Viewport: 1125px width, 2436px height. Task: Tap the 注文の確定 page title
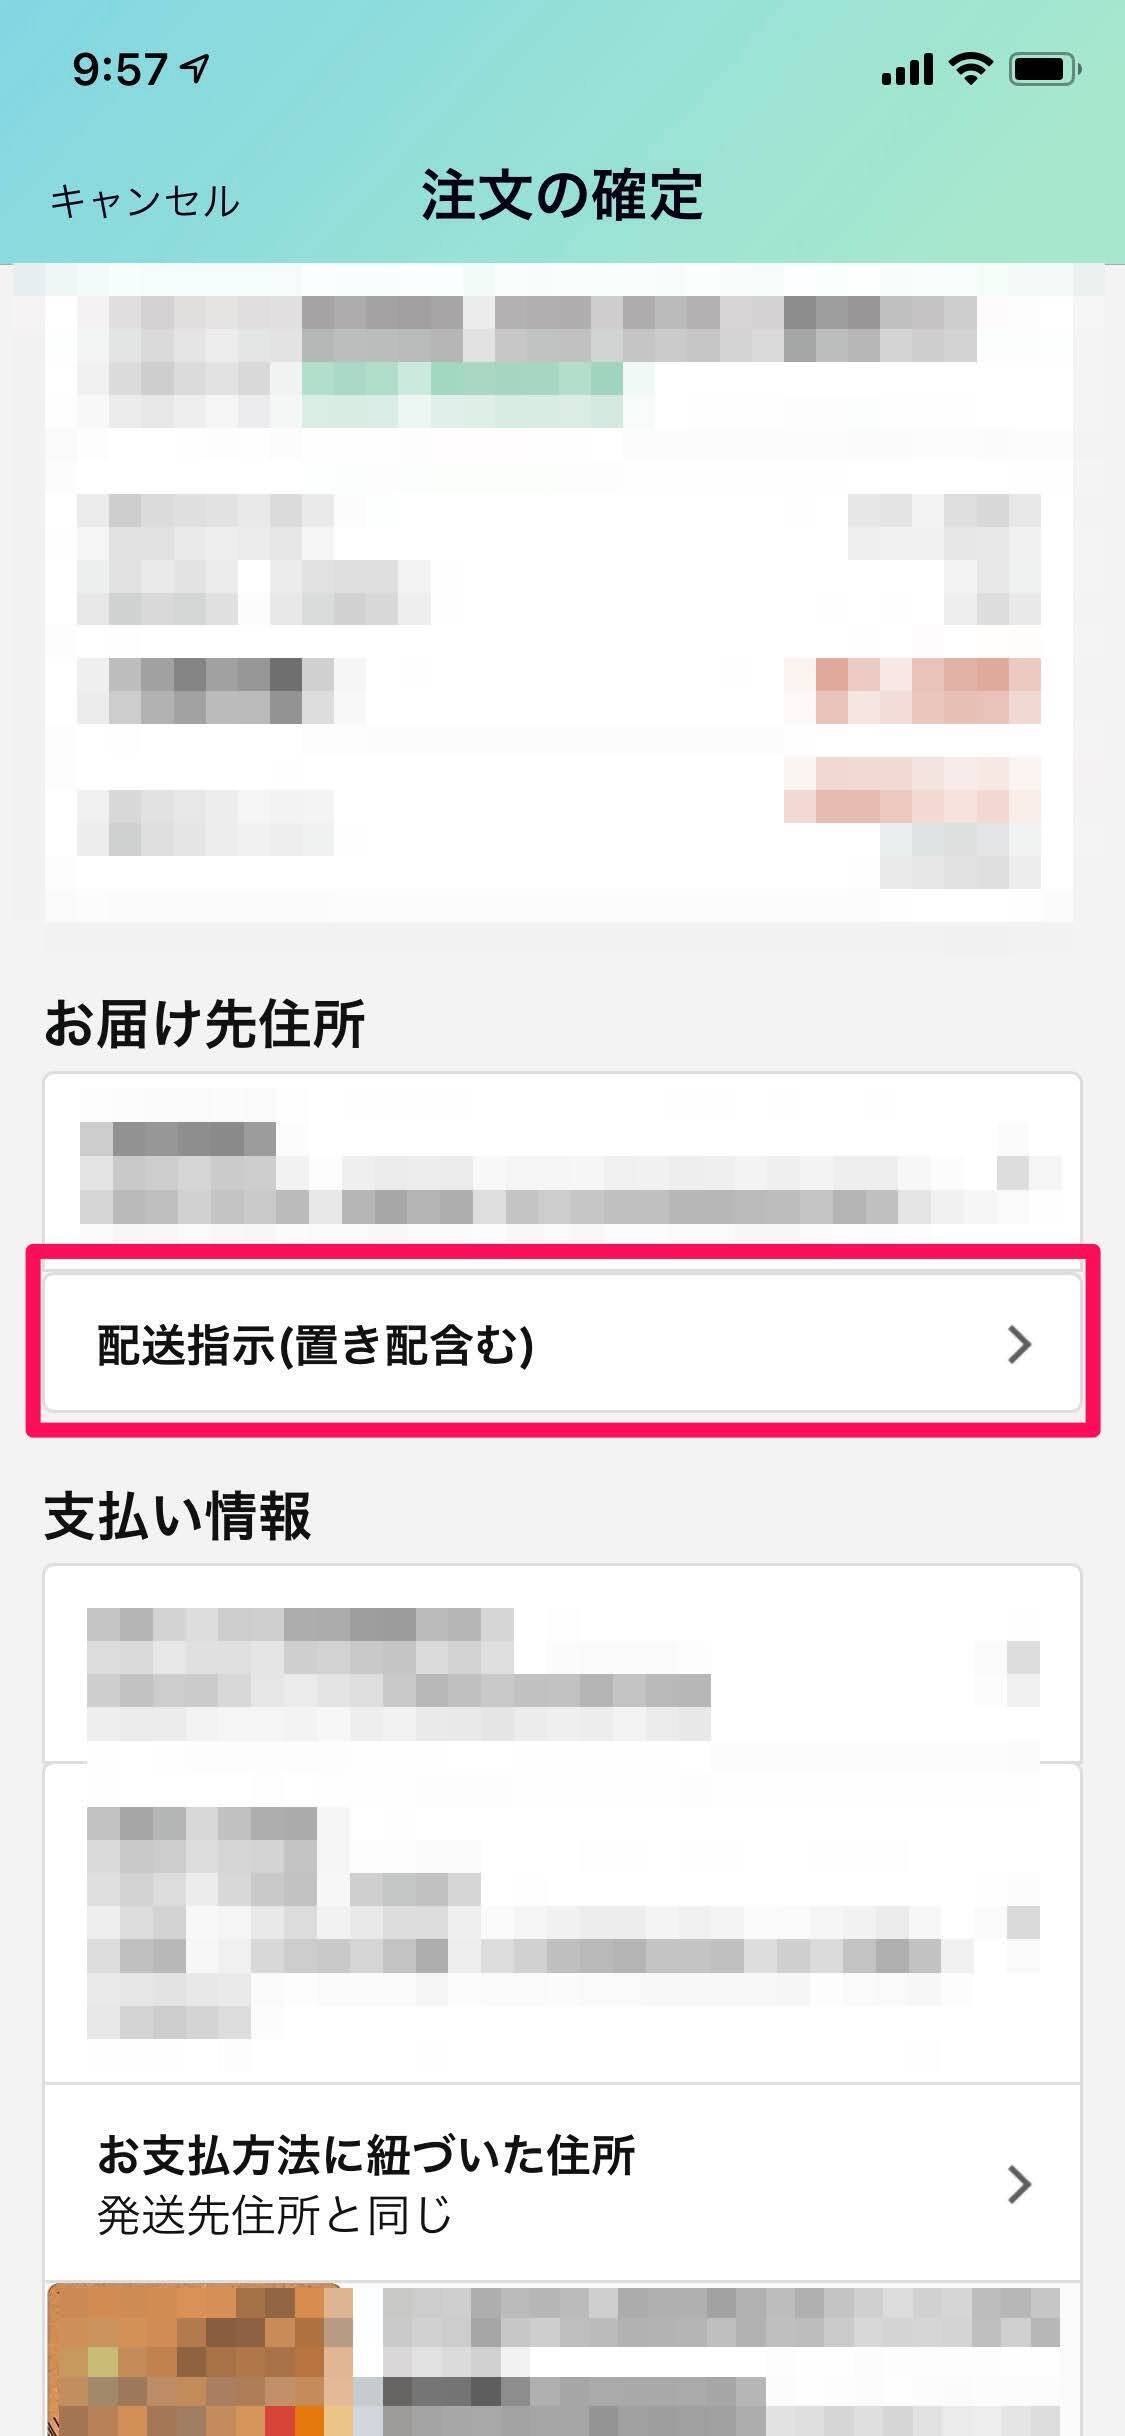pyautogui.click(x=562, y=195)
